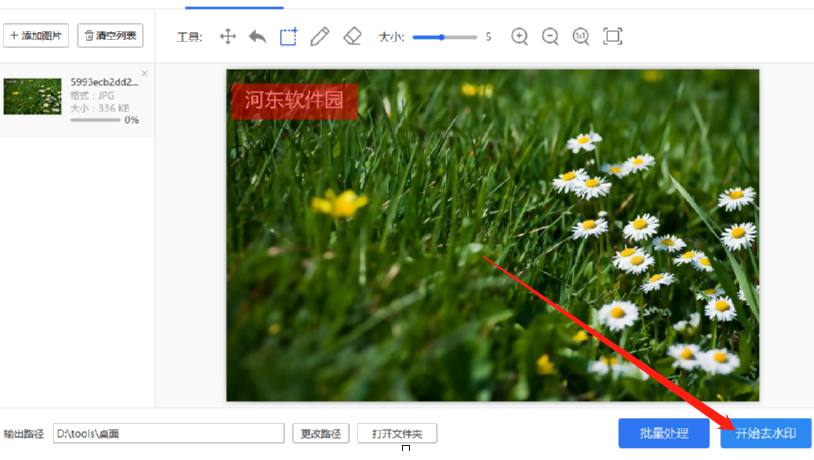Click 清空列表 to clear the list

click(x=110, y=36)
